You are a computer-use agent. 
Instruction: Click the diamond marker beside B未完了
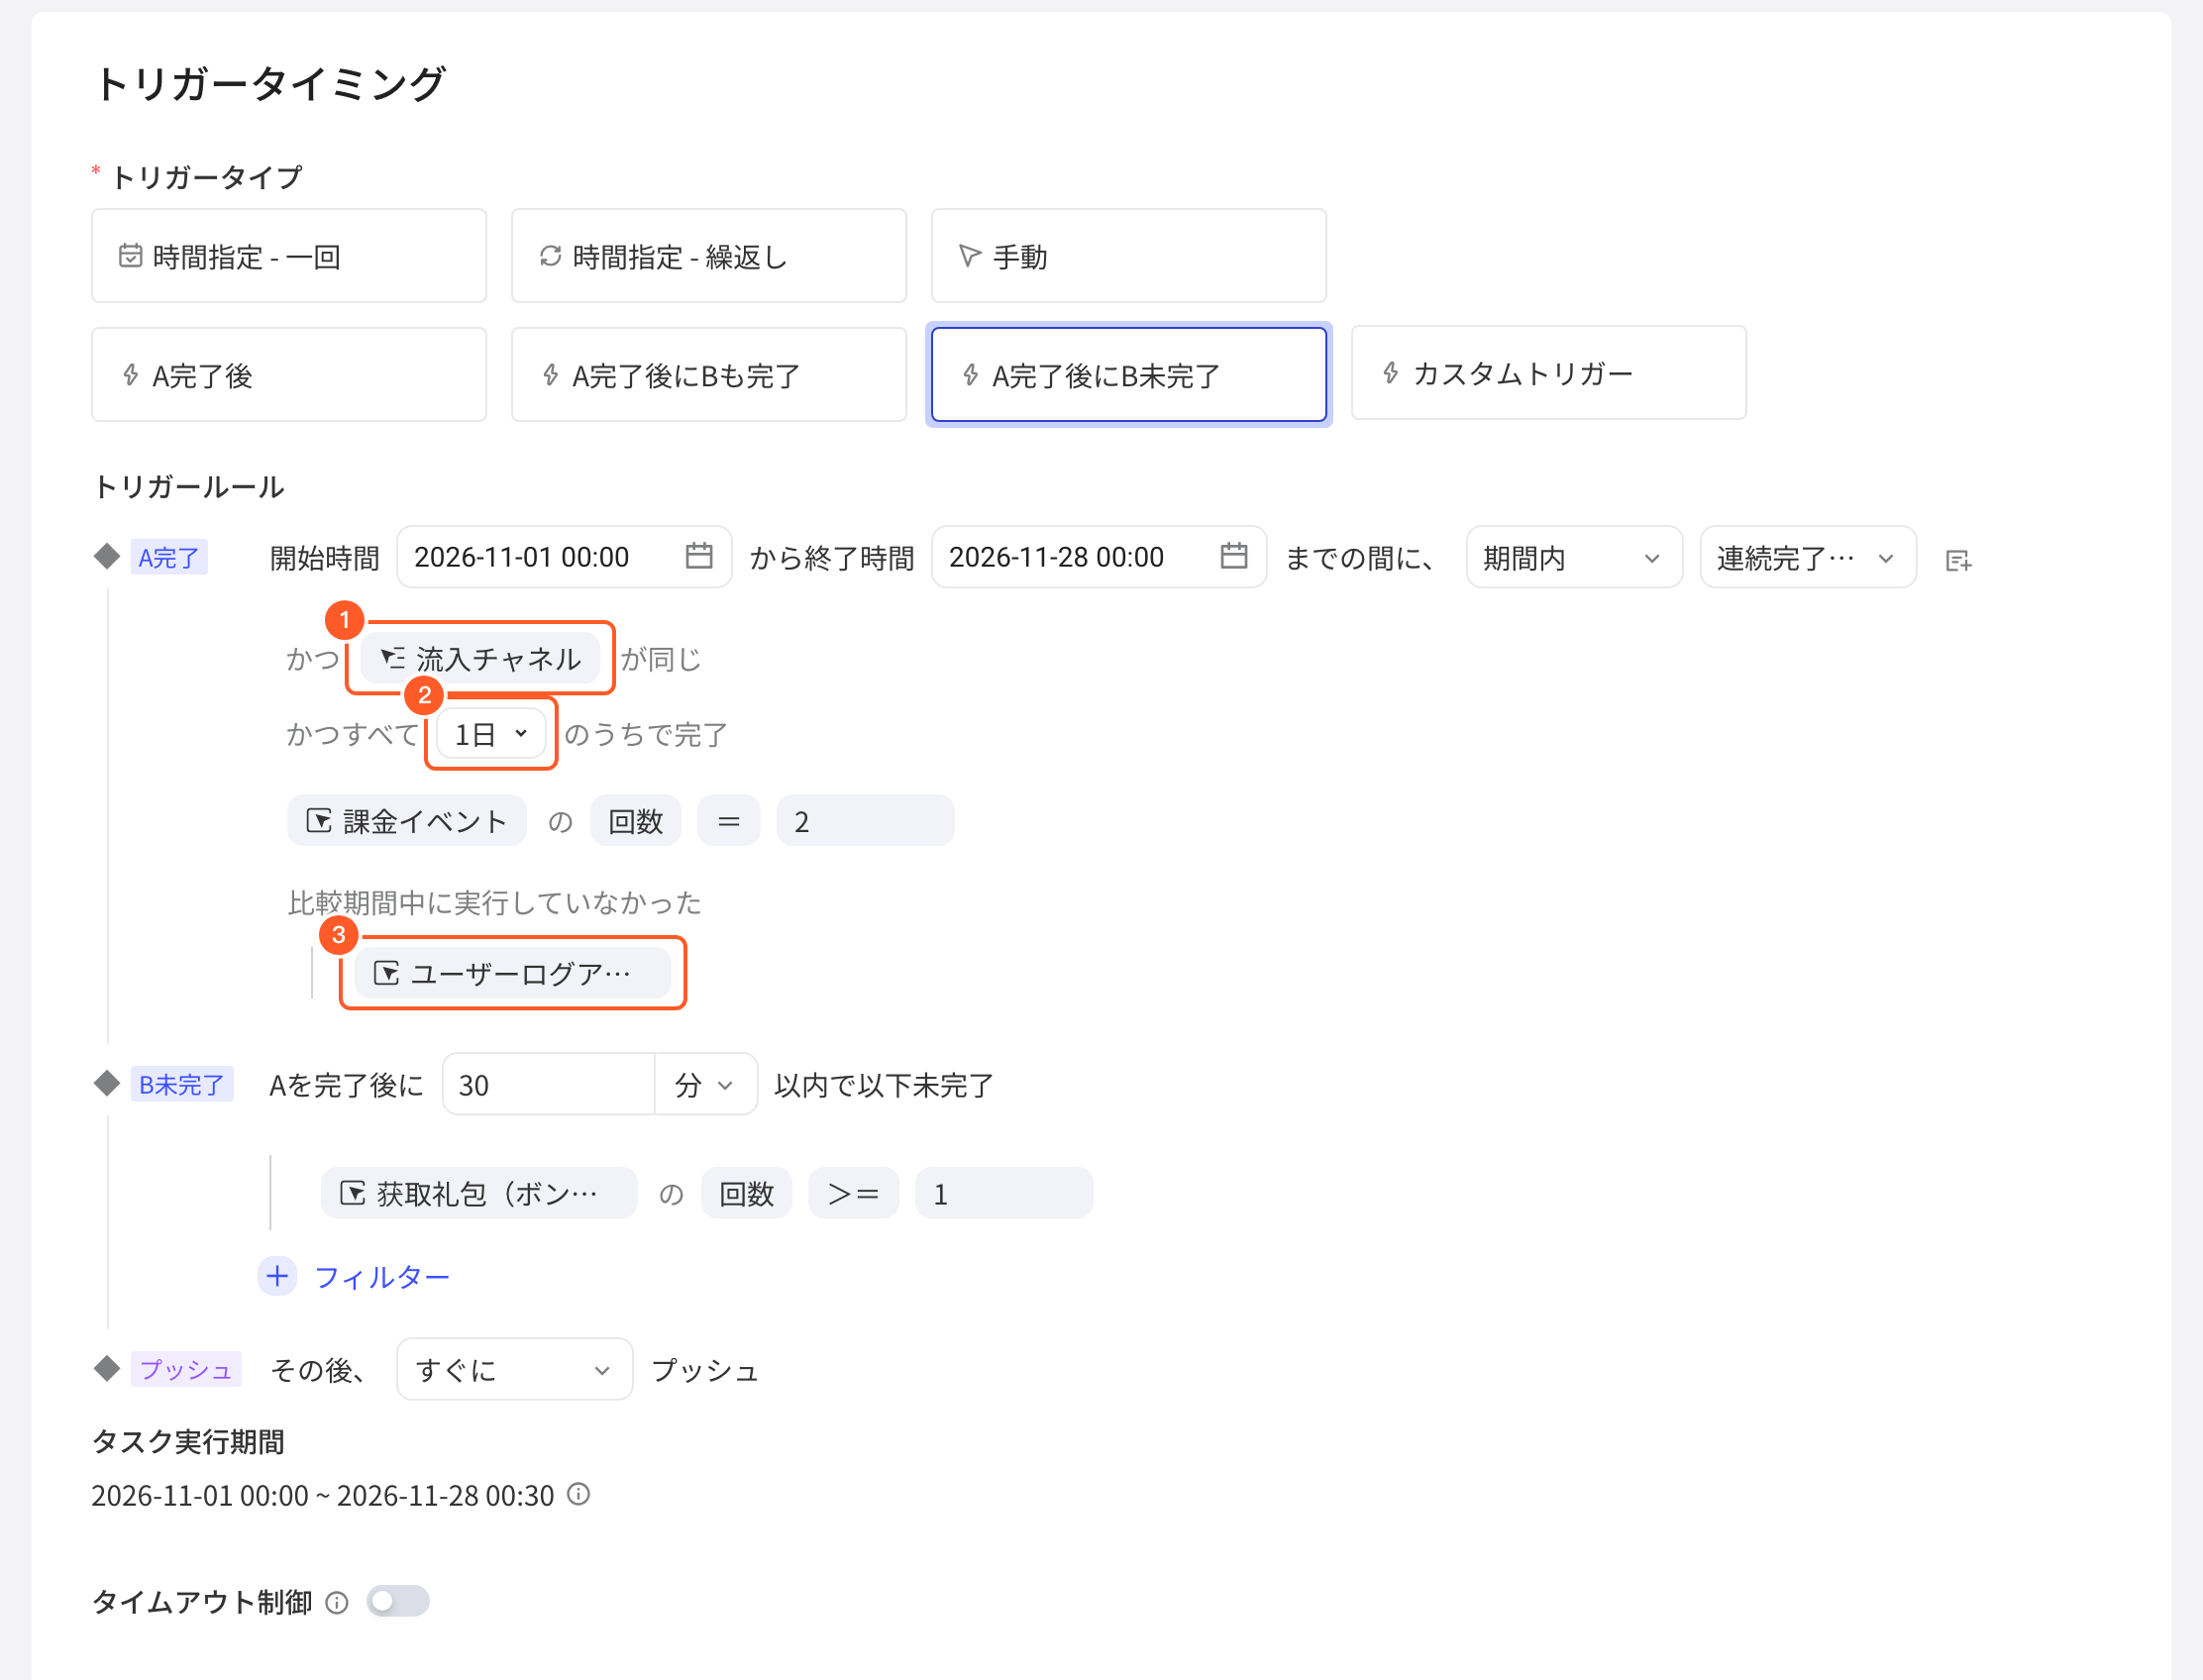pos(107,1083)
